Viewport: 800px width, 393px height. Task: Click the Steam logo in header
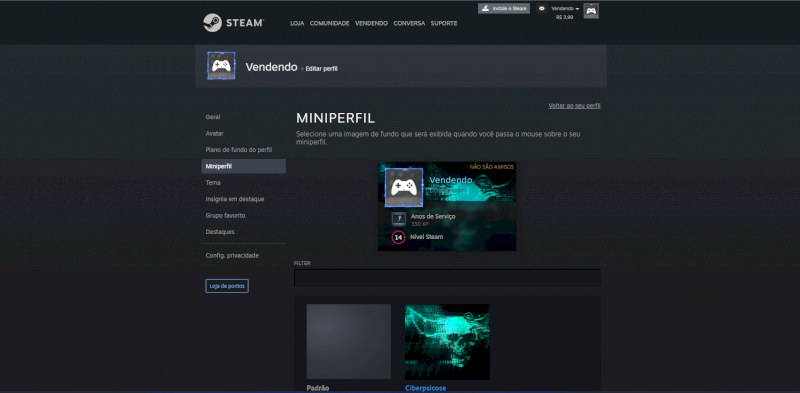(x=233, y=23)
